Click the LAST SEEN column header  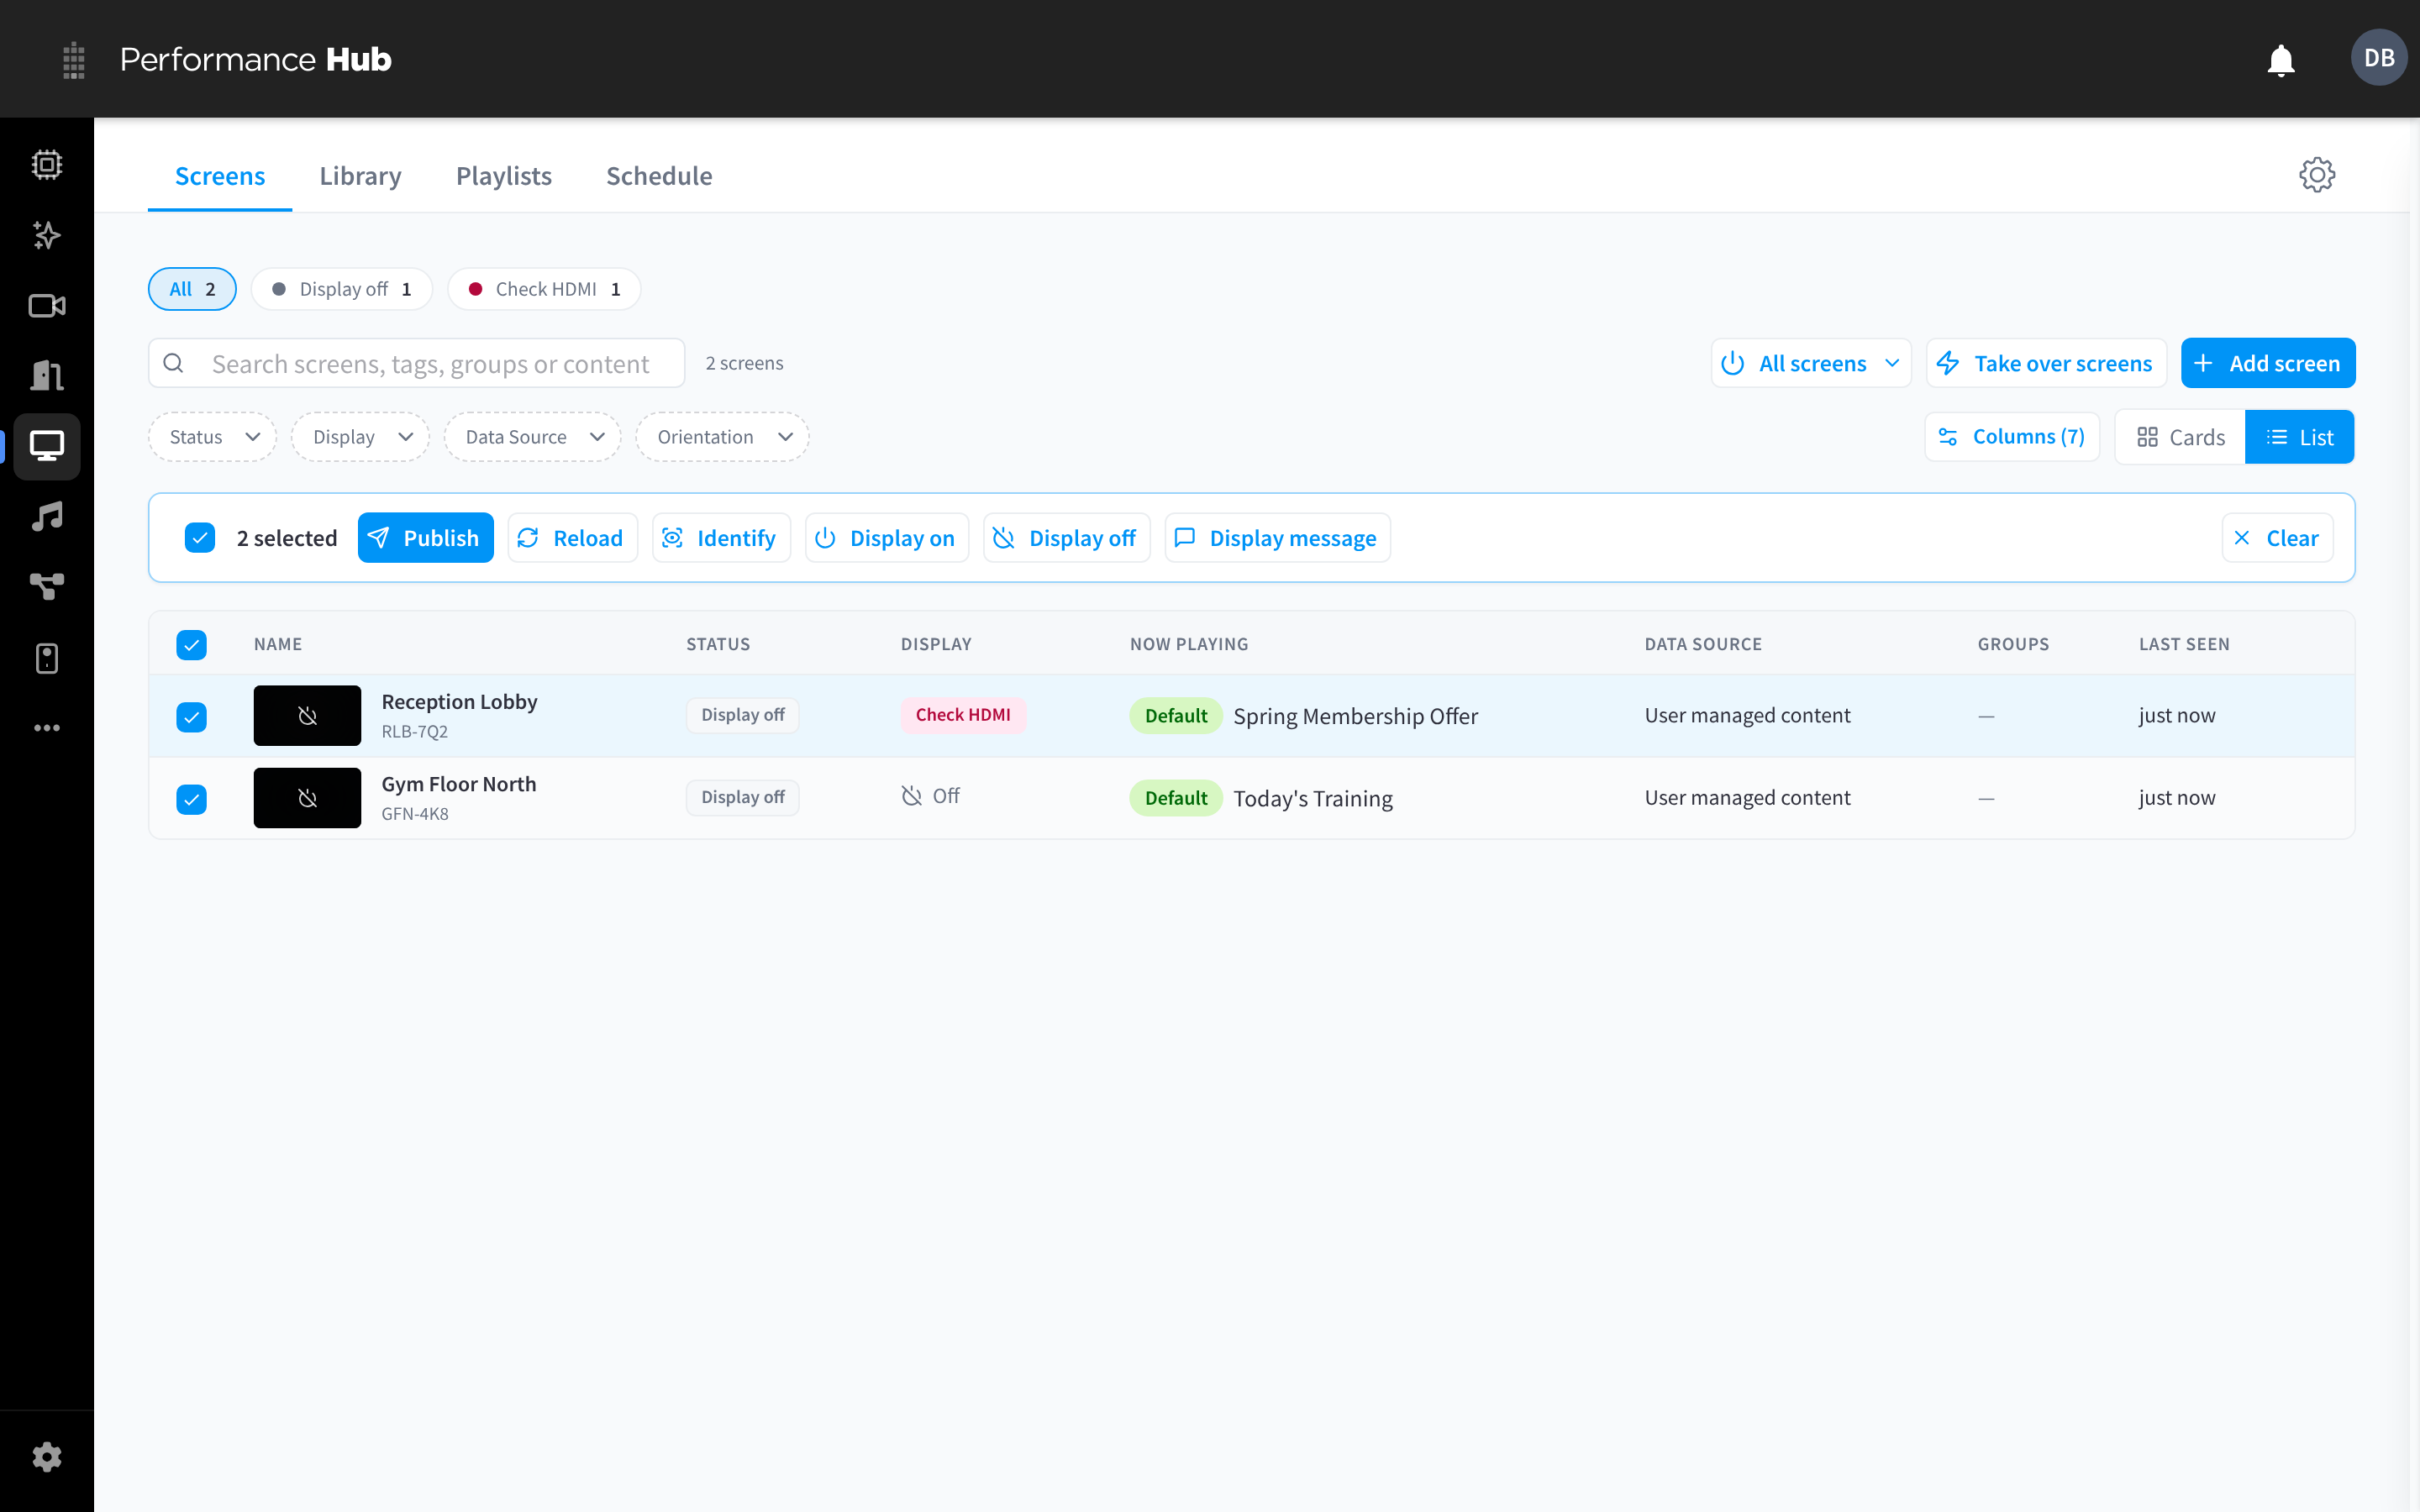[2184, 644]
